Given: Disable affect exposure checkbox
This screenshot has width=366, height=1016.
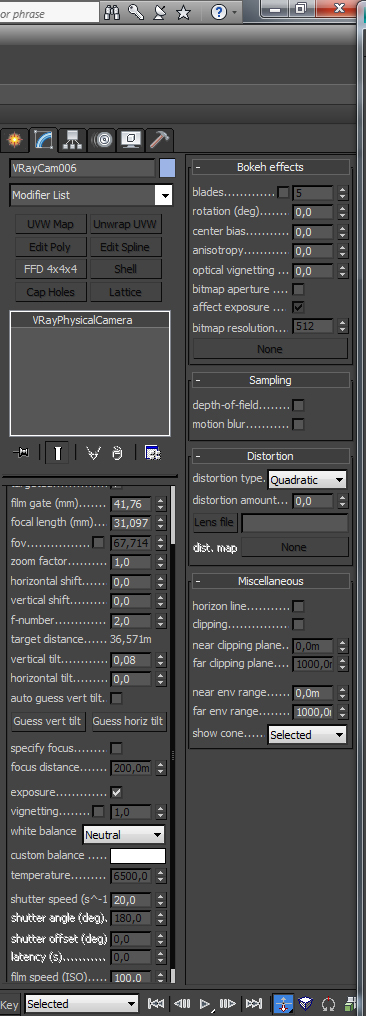Looking at the screenshot, I should point(299,307).
